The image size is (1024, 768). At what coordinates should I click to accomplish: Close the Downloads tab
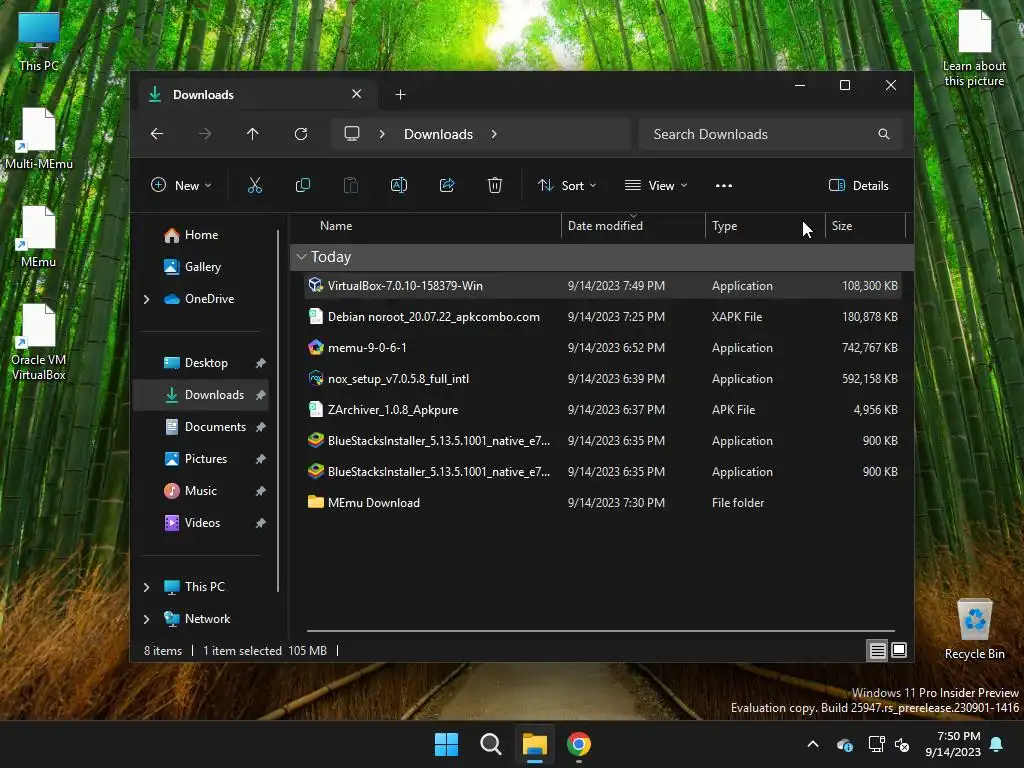[x=357, y=94]
